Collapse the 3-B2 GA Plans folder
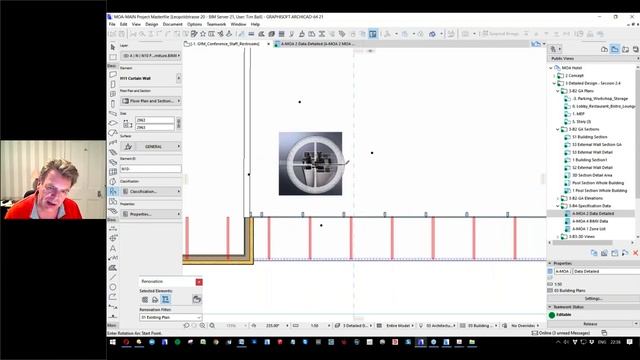This screenshot has height=360, width=640. click(558, 91)
